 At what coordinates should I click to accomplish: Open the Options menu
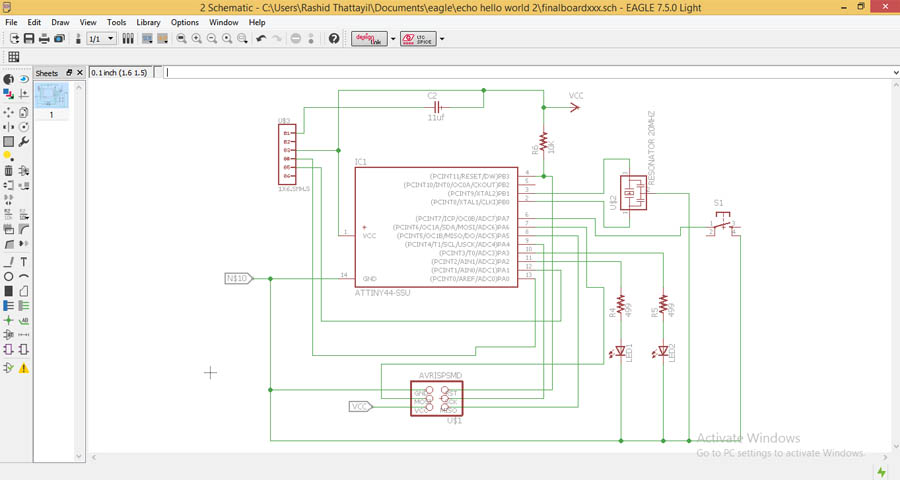tap(185, 22)
